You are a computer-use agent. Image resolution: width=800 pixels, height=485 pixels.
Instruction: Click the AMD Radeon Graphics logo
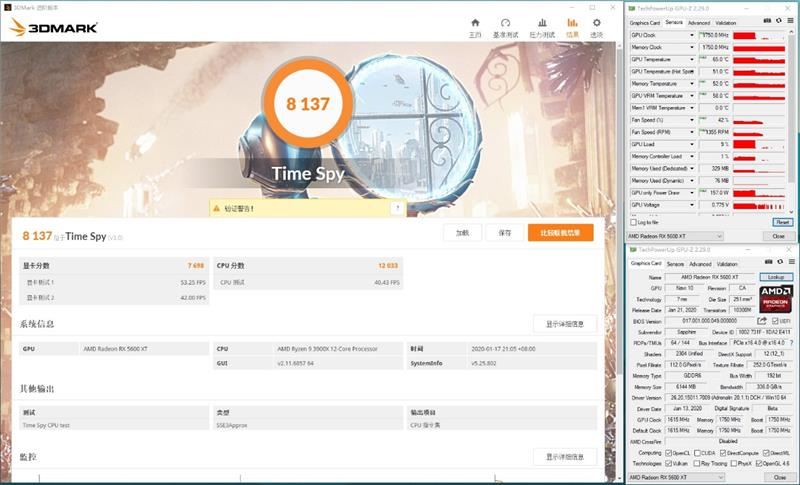coord(776,299)
